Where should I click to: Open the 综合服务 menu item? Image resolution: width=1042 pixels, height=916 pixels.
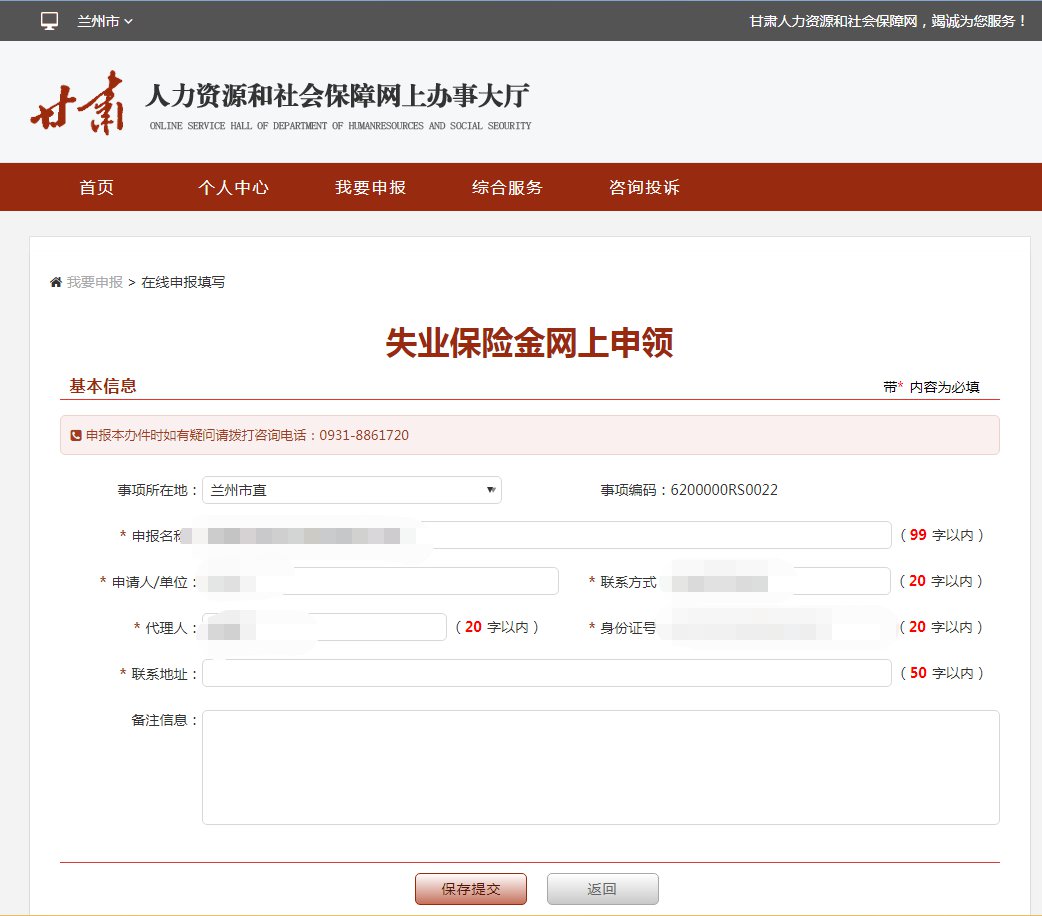[507, 188]
